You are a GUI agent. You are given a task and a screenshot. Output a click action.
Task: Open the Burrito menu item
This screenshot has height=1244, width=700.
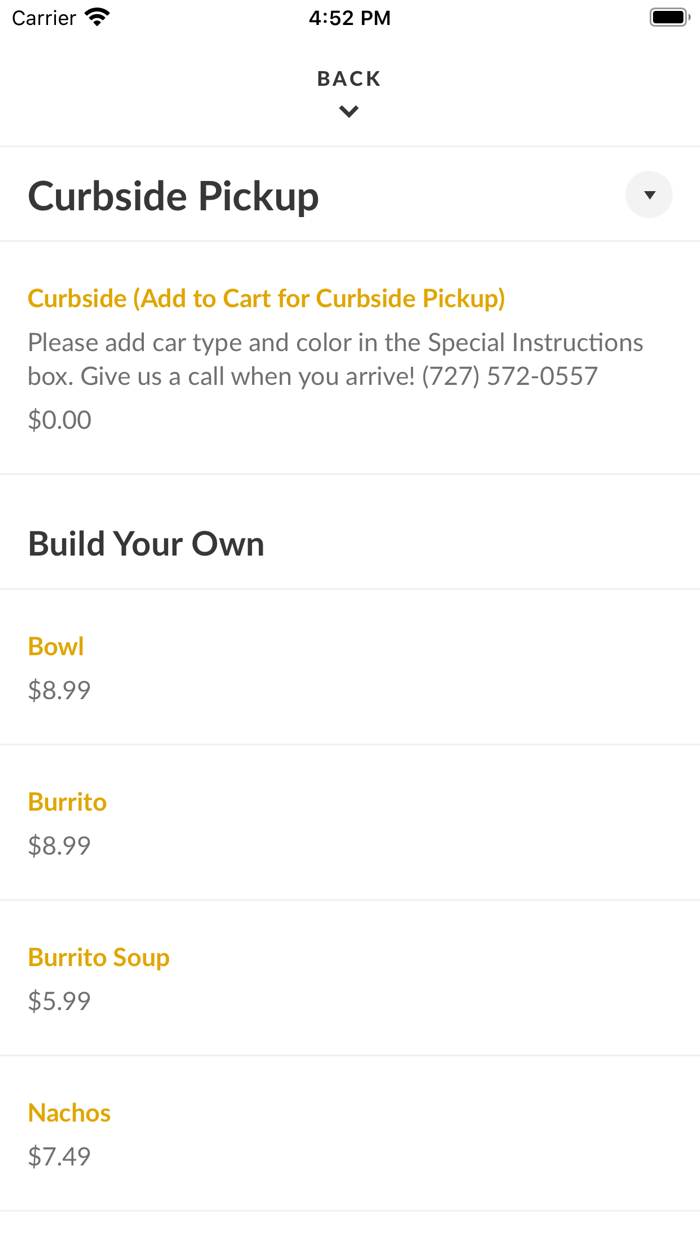(x=67, y=802)
